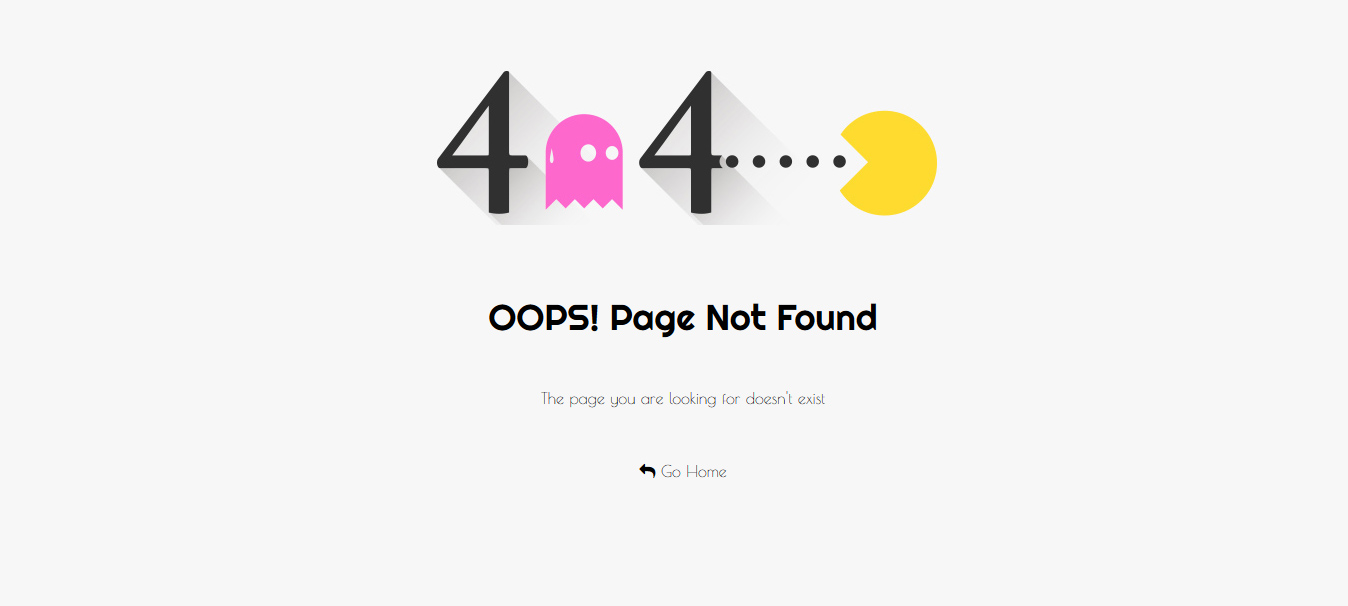This screenshot has width=1348, height=606.
Task: Click the page doesn't exist message
Action: [x=683, y=399]
